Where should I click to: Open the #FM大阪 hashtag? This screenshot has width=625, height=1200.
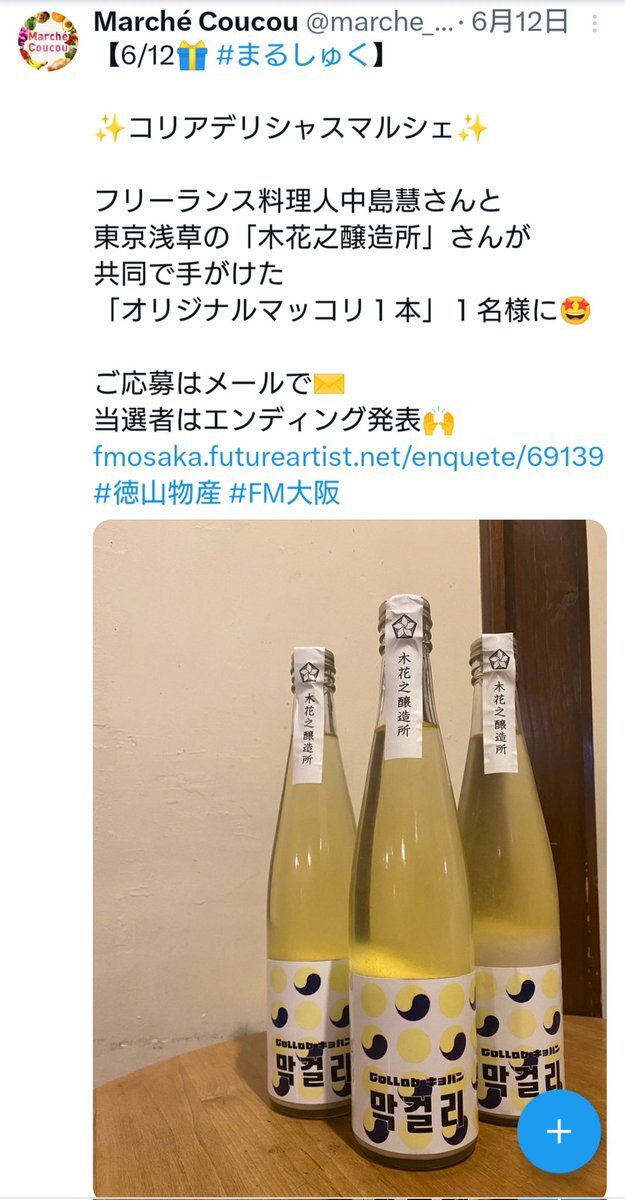[285, 493]
